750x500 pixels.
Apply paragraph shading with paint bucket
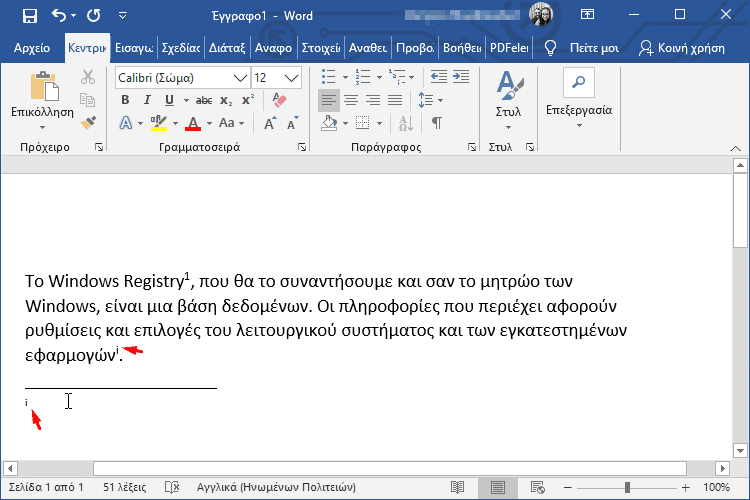pos(329,123)
